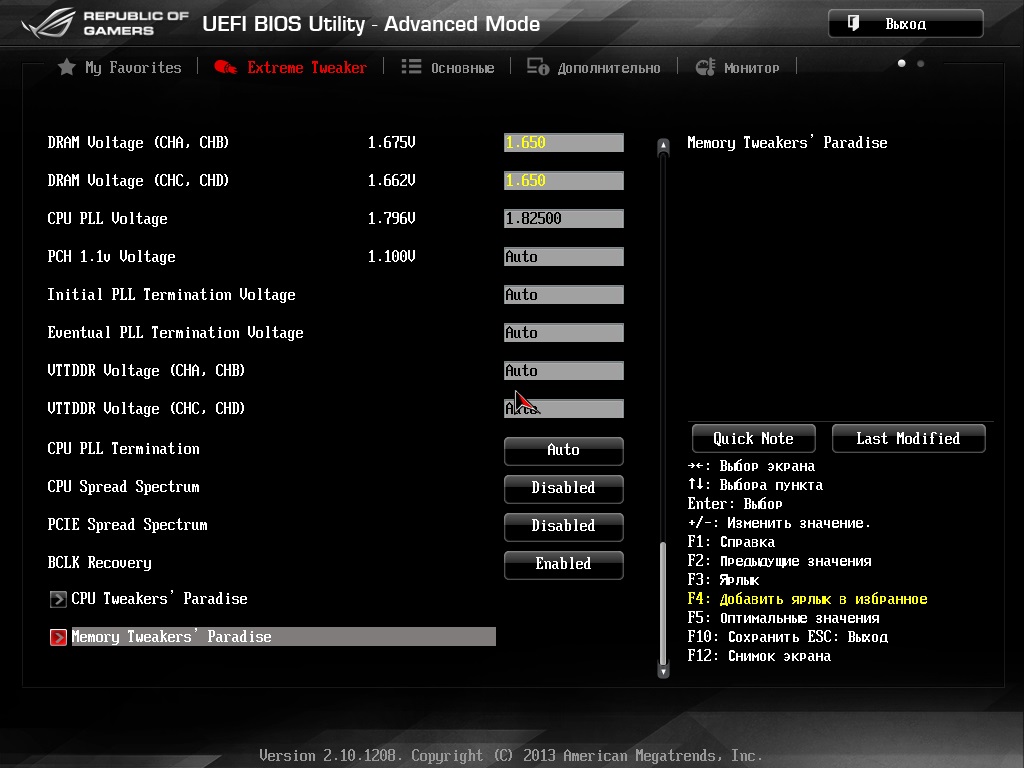Select PCH 1.1v Voltage Auto field
Screen dimensions: 1024x768
(564, 257)
